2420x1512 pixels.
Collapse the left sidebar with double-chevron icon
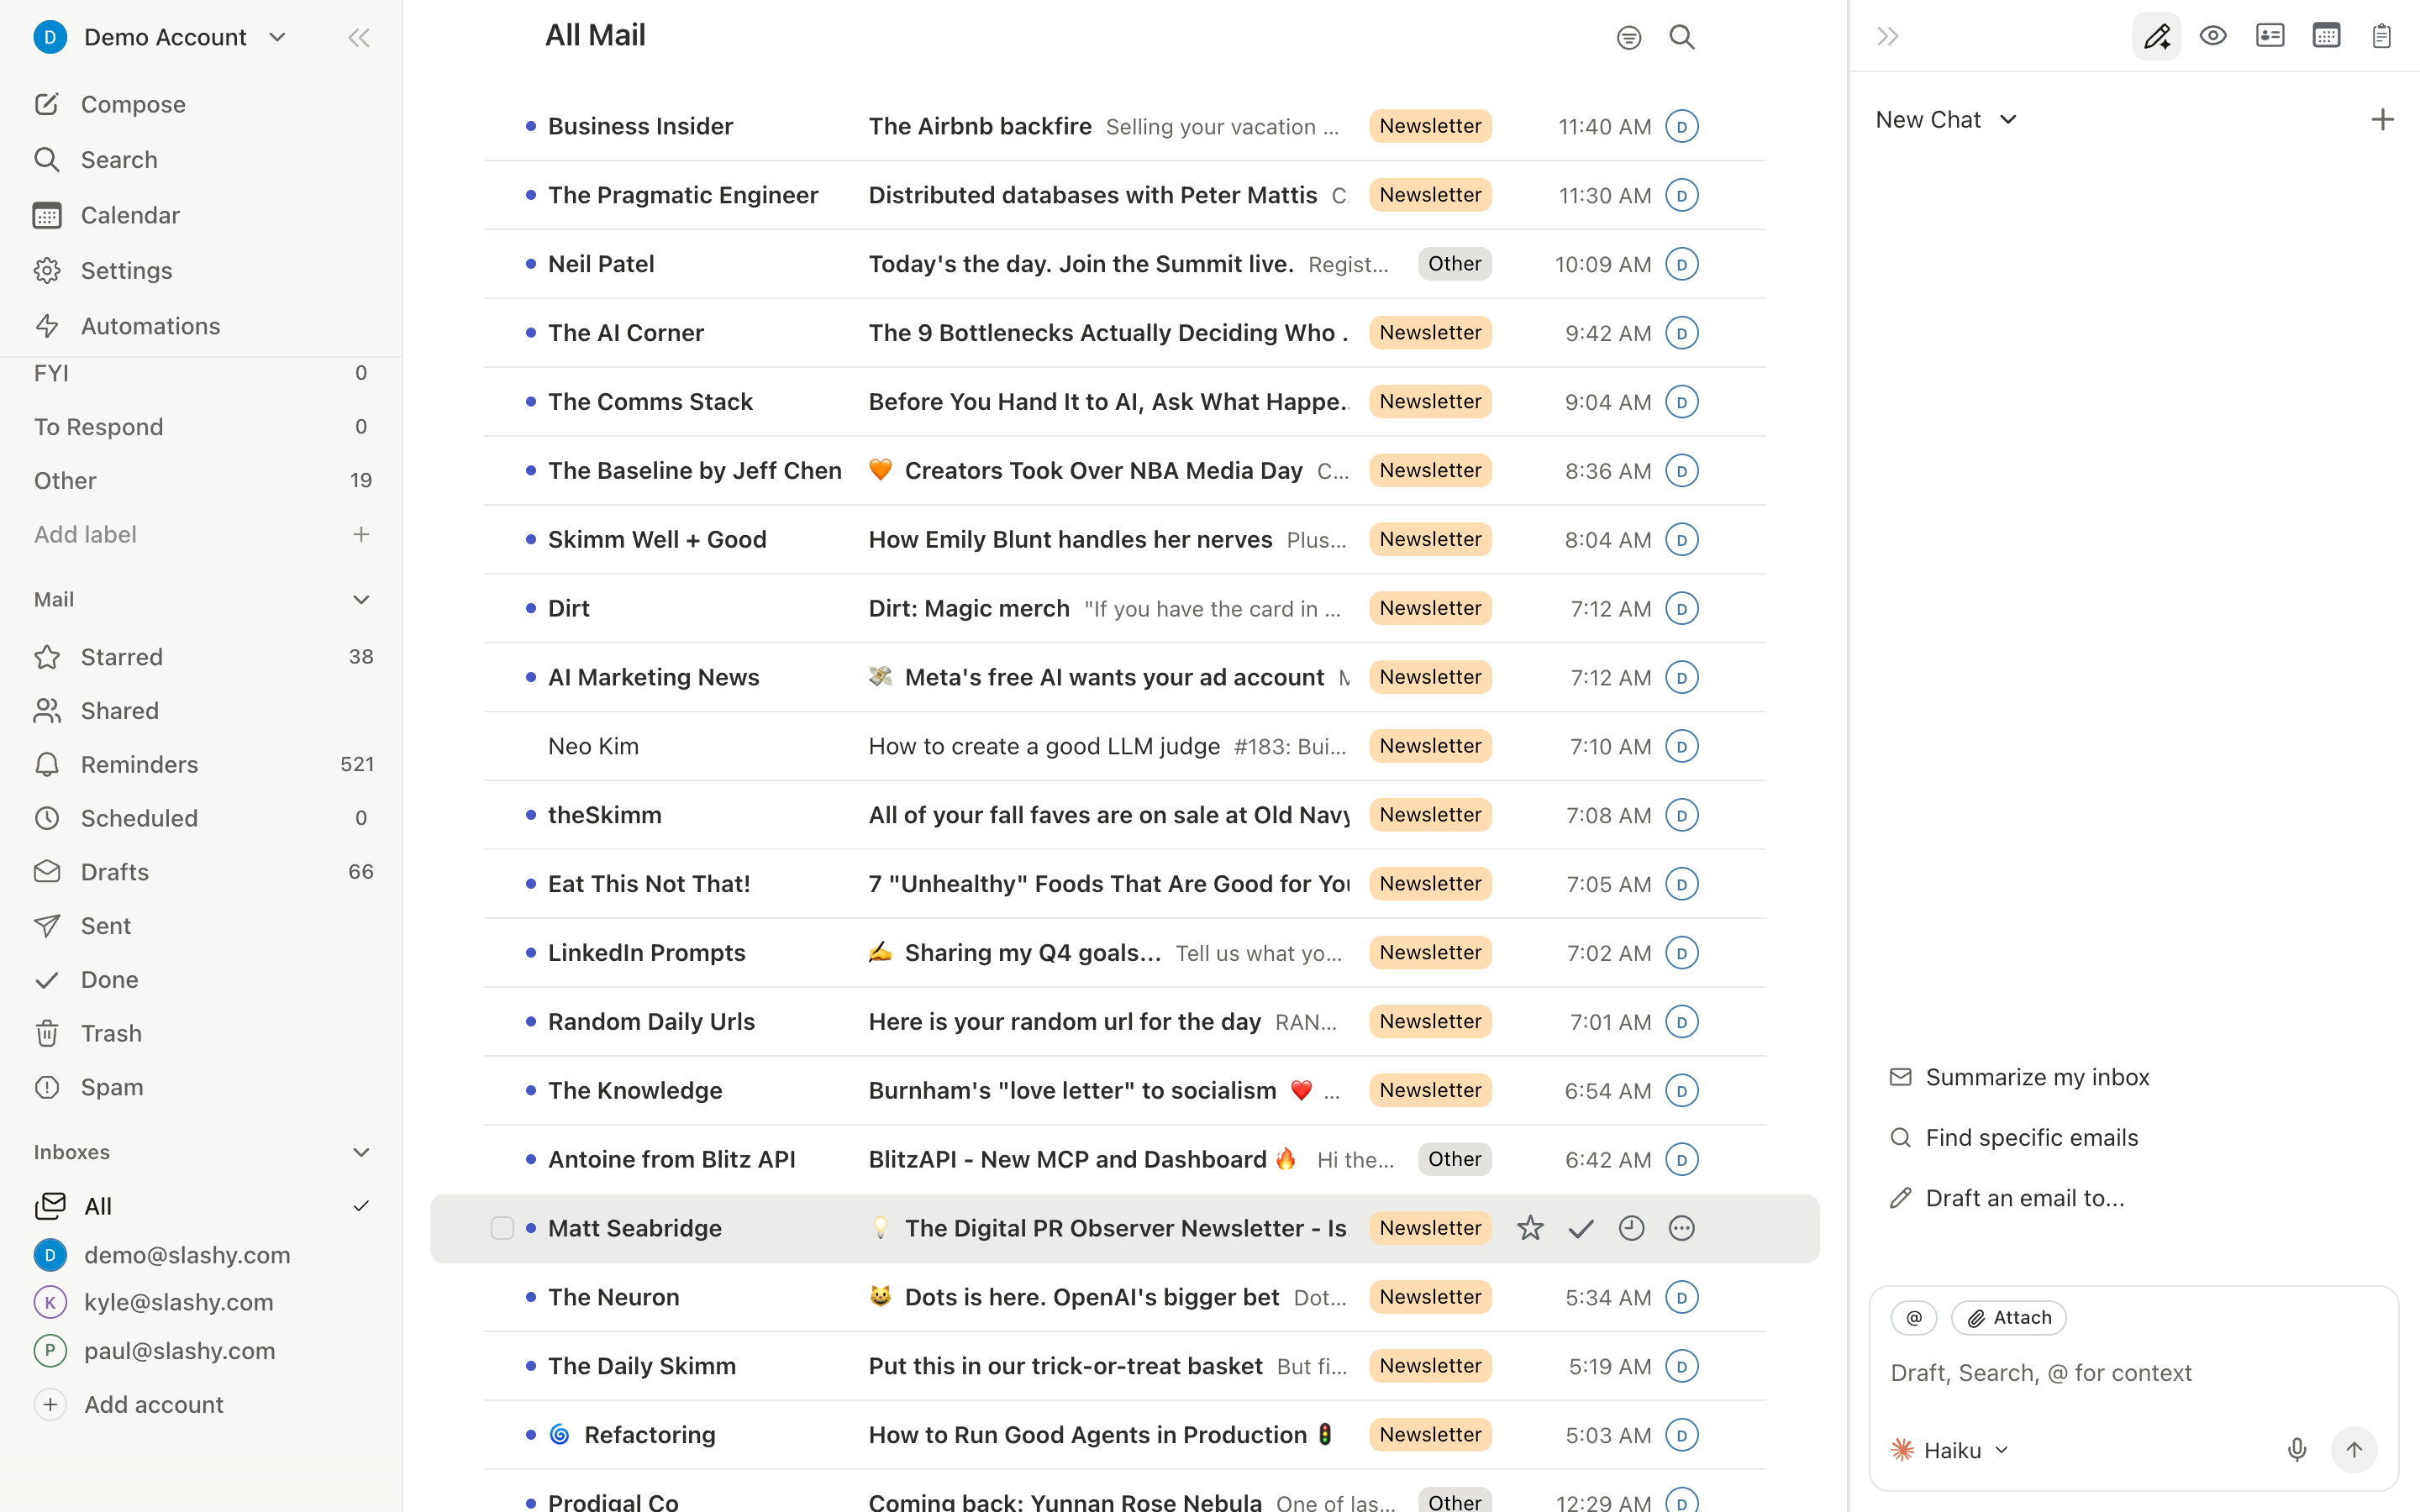click(x=358, y=38)
